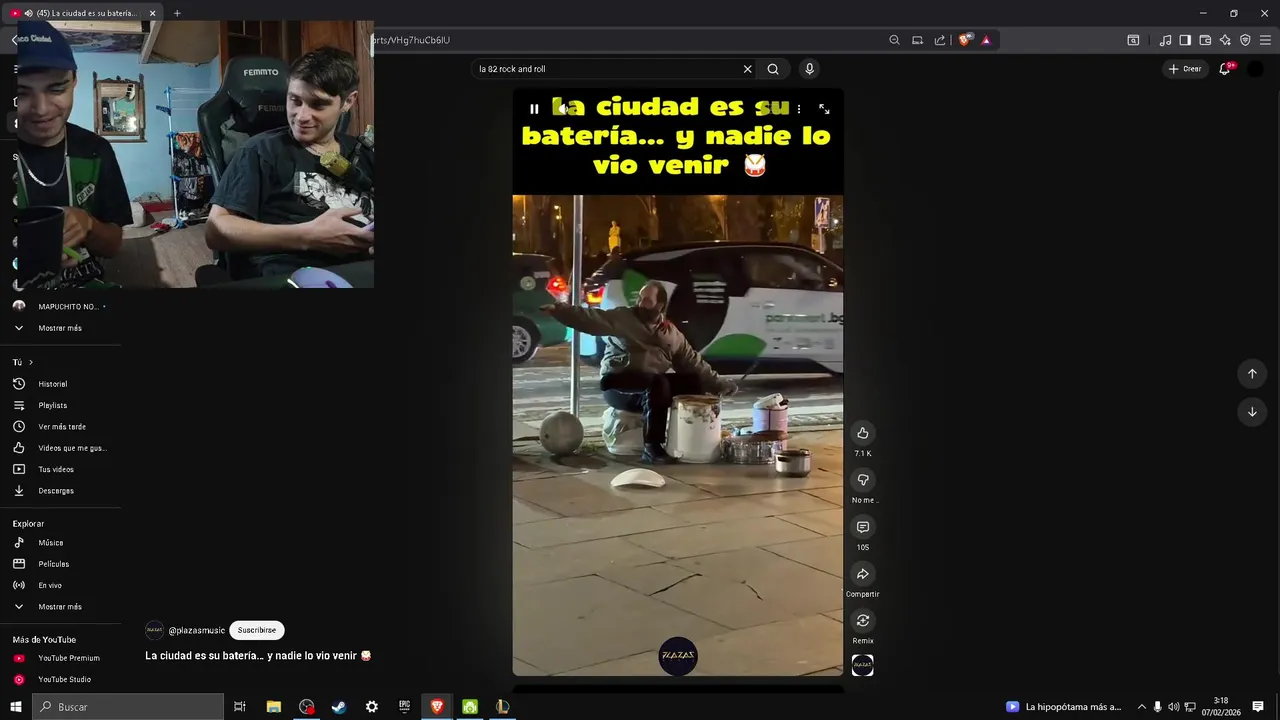
Task: Click the zoom-out magnifier in address bar
Action: 894,40
